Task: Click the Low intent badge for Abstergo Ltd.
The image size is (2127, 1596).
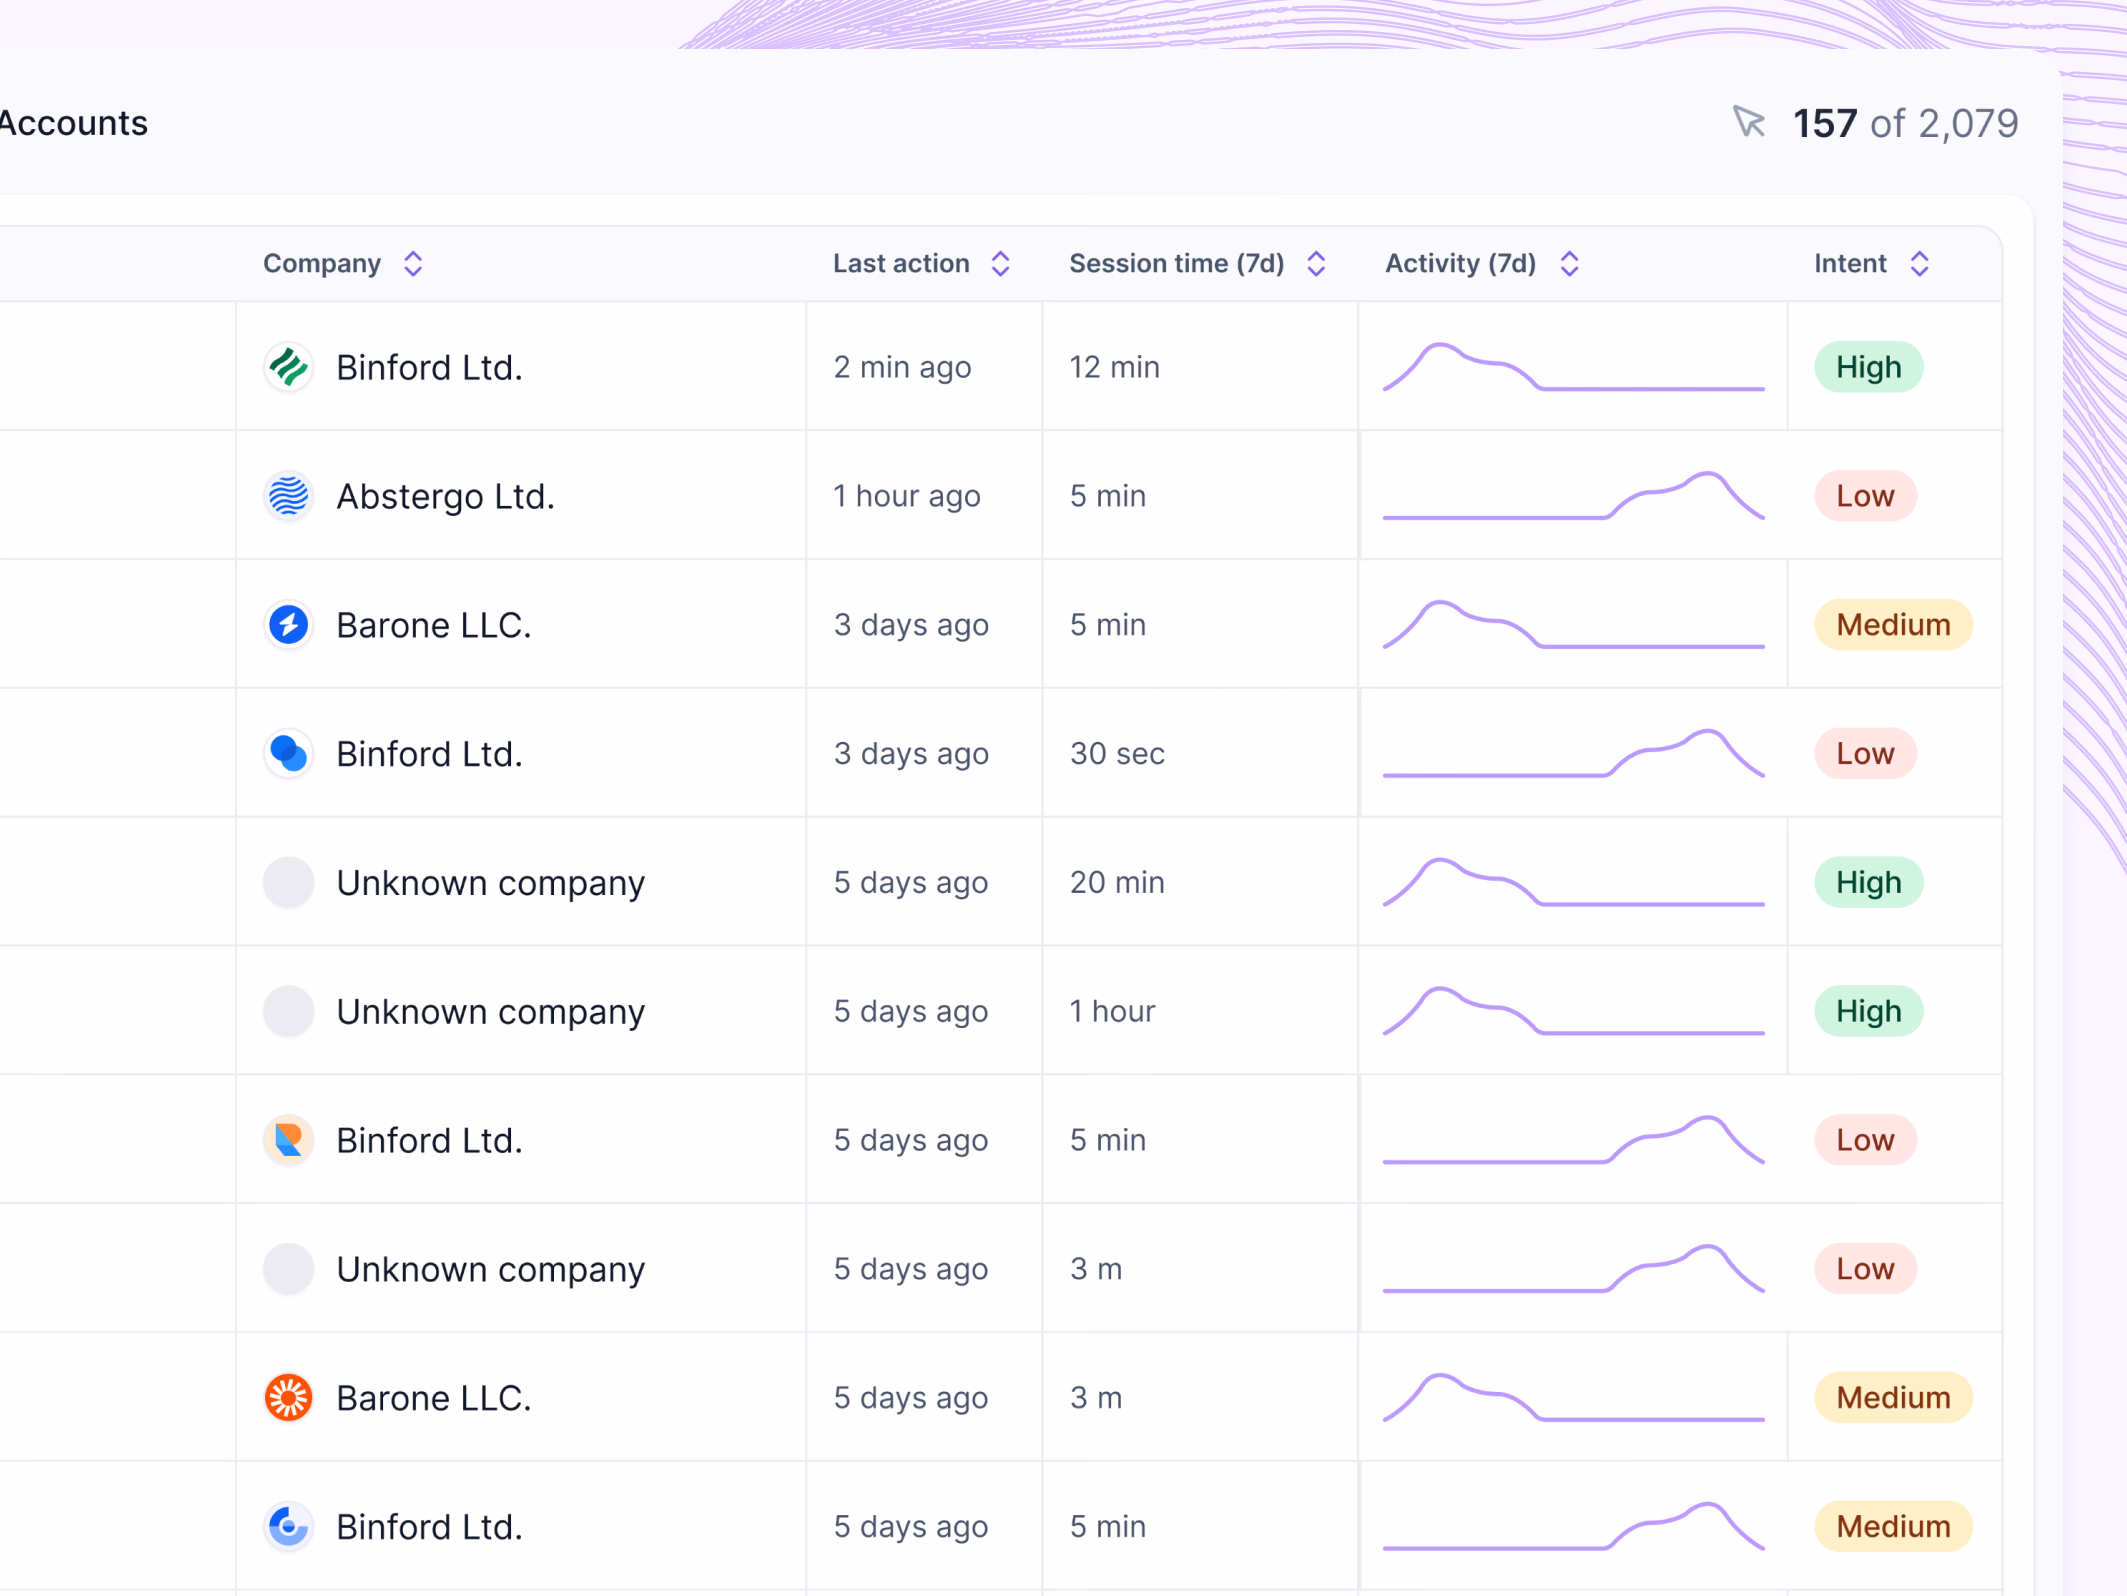Action: coord(1865,496)
